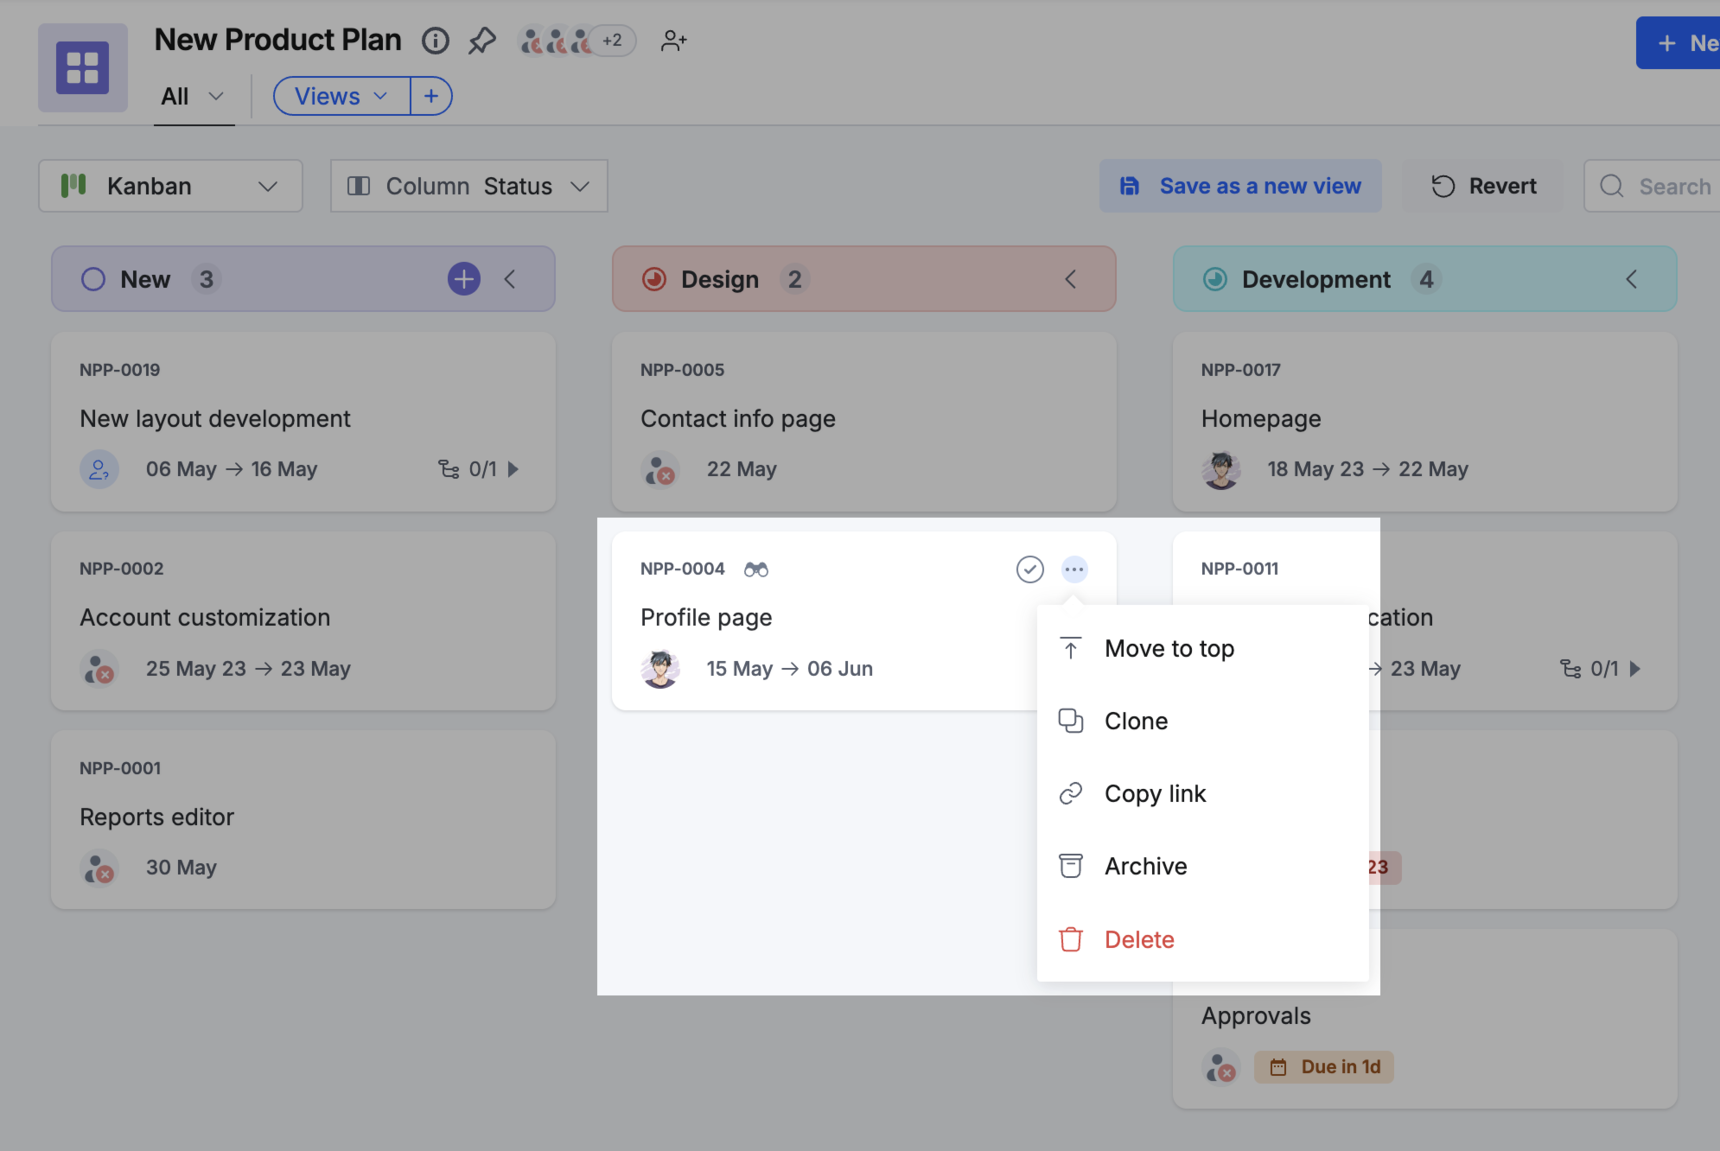Click the New column status circle
This screenshot has width=1720, height=1151.
93,279
